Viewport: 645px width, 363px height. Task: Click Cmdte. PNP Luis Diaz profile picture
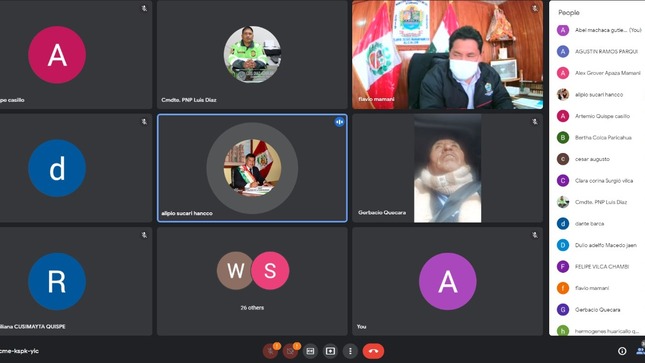tap(252, 54)
